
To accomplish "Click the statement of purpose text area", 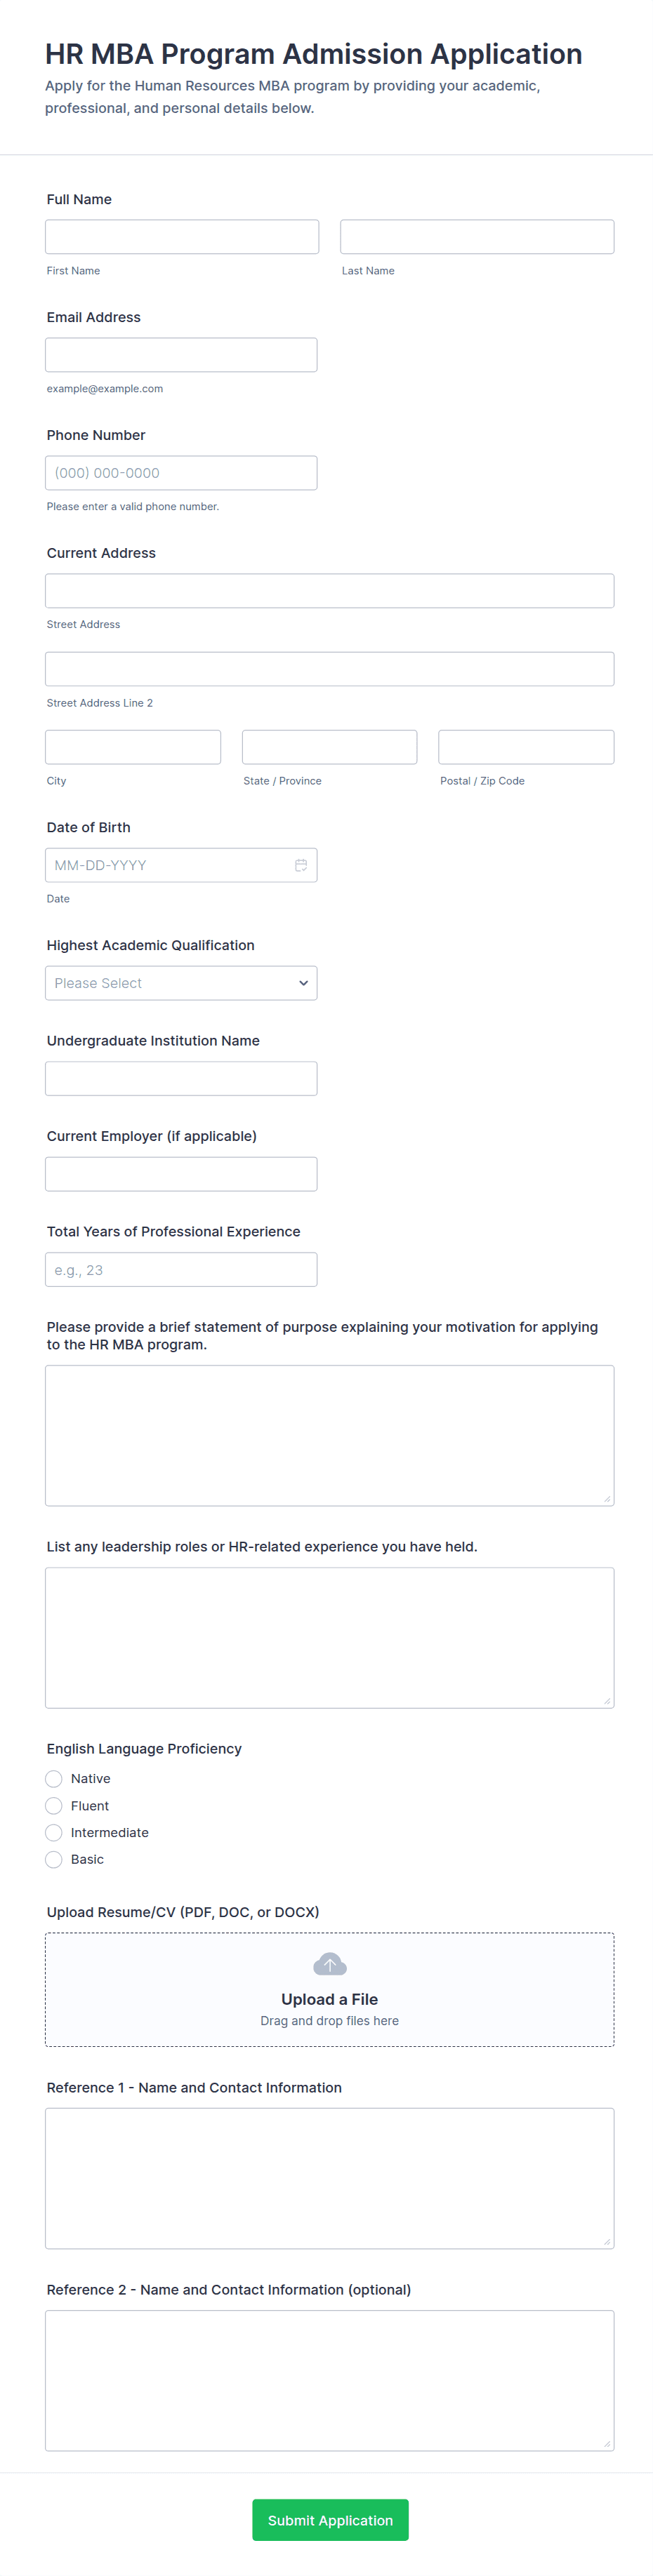I will 329,1436.
